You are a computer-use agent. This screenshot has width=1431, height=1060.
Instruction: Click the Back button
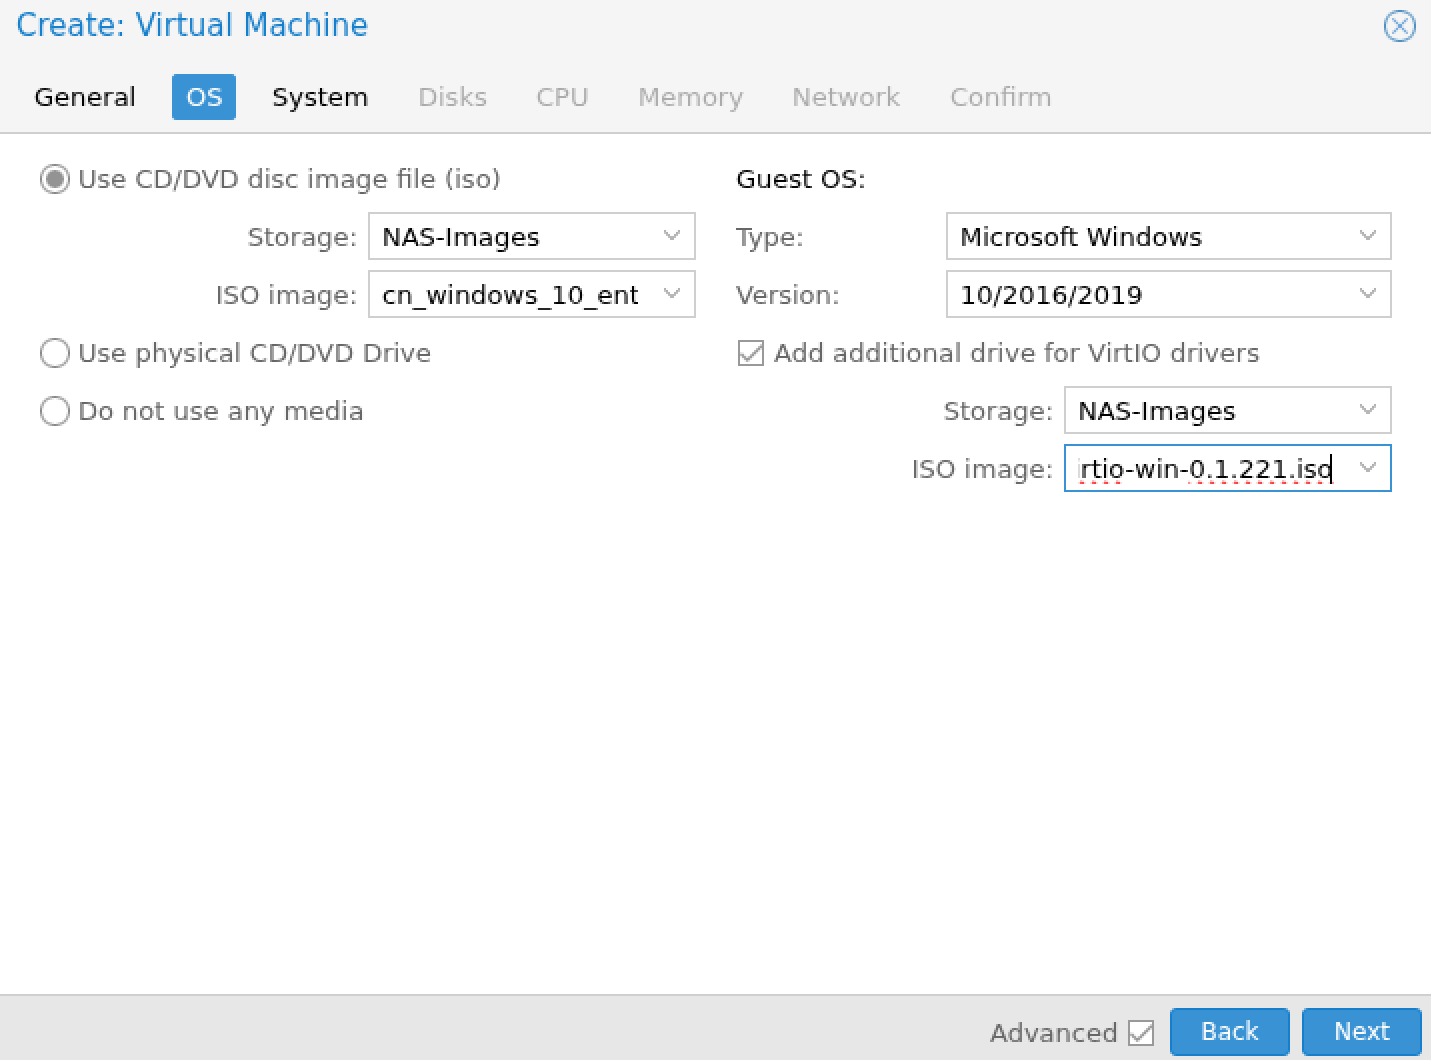point(1229,1031)
